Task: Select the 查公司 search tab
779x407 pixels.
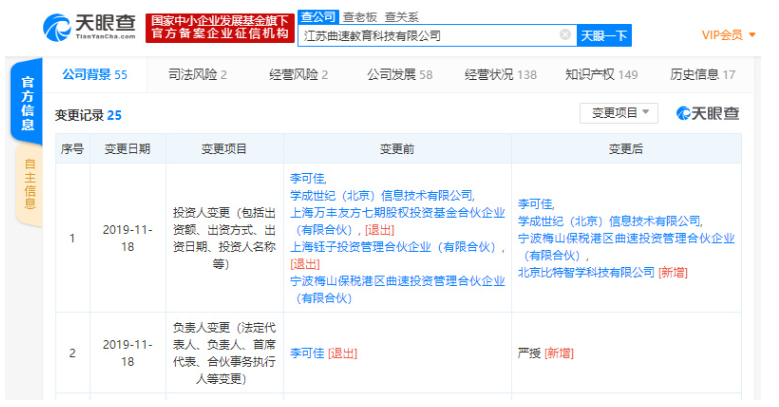Action: click(x=318, y=17)
